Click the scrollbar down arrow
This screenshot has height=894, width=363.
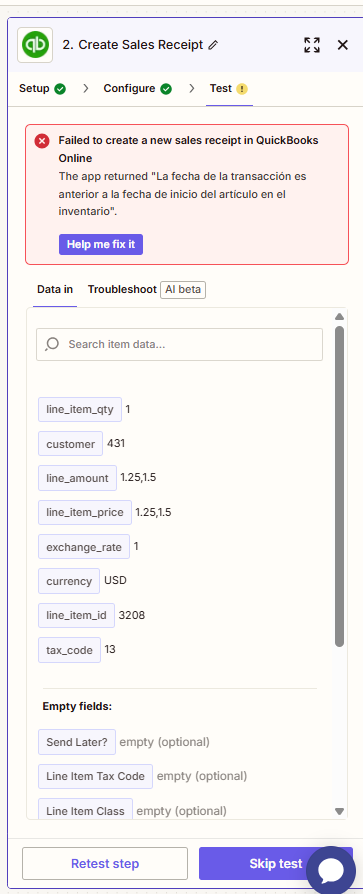pos(340,811)
